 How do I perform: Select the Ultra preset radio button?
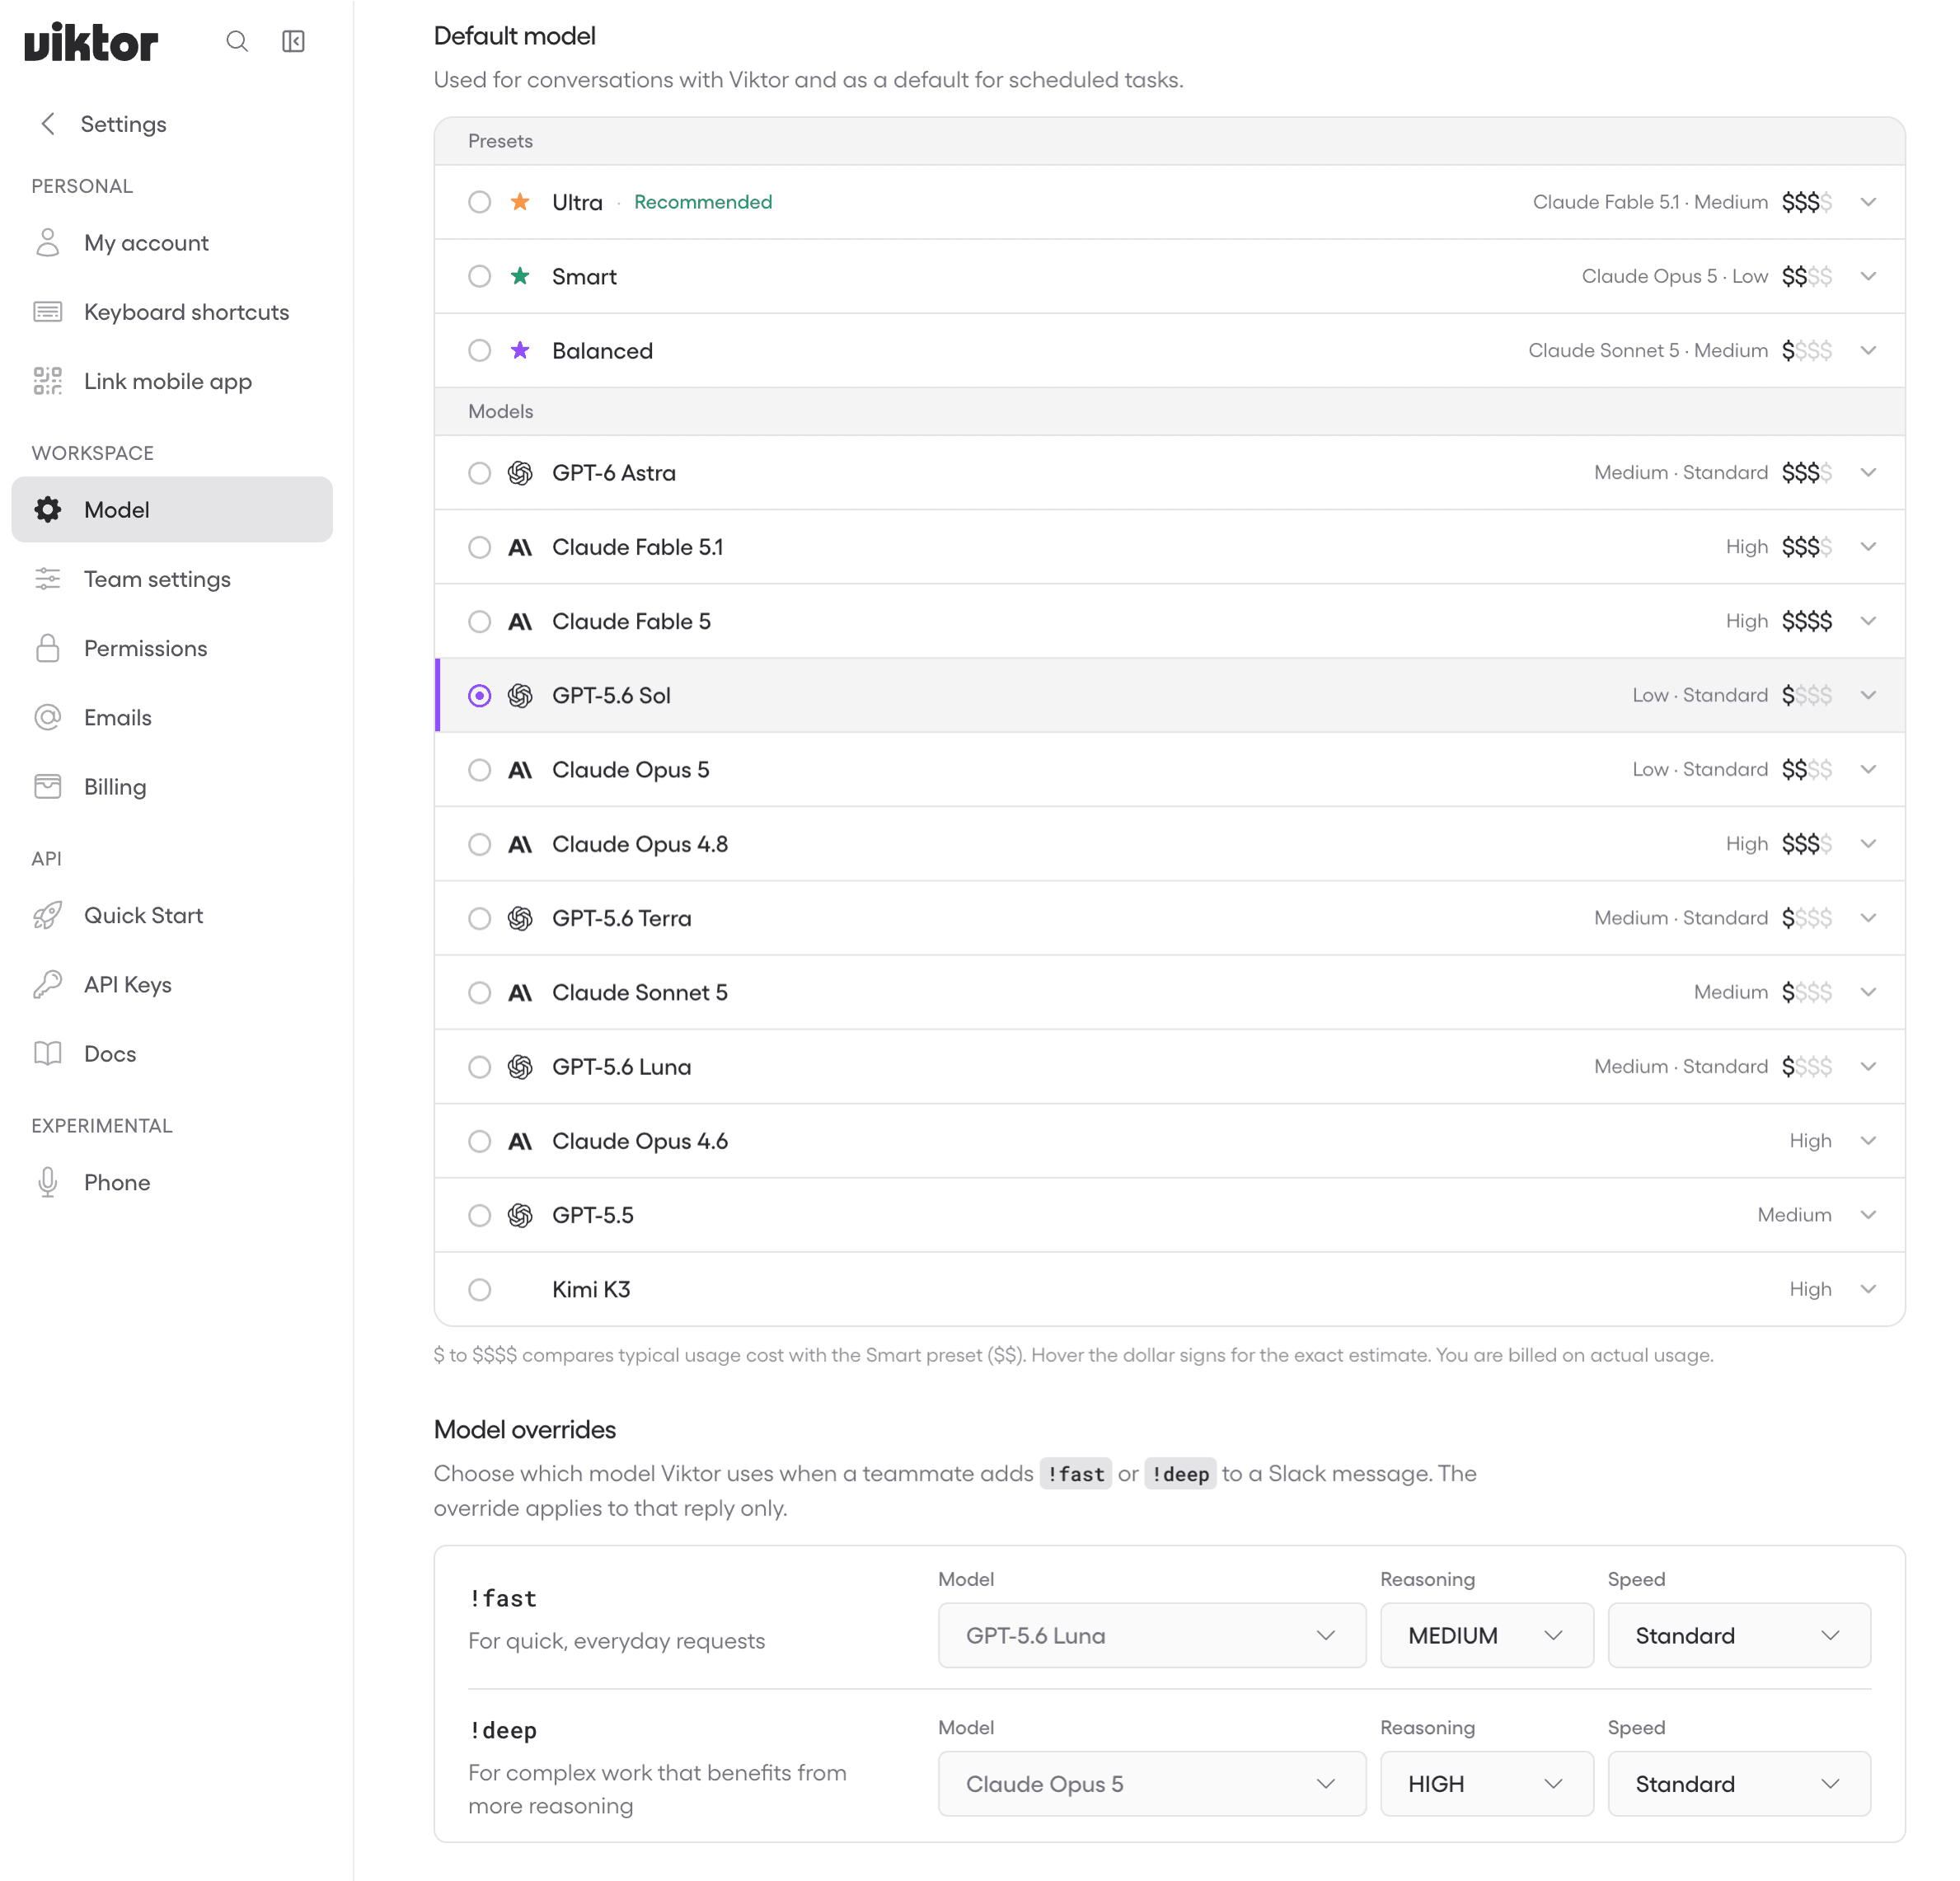pos(480,202)
